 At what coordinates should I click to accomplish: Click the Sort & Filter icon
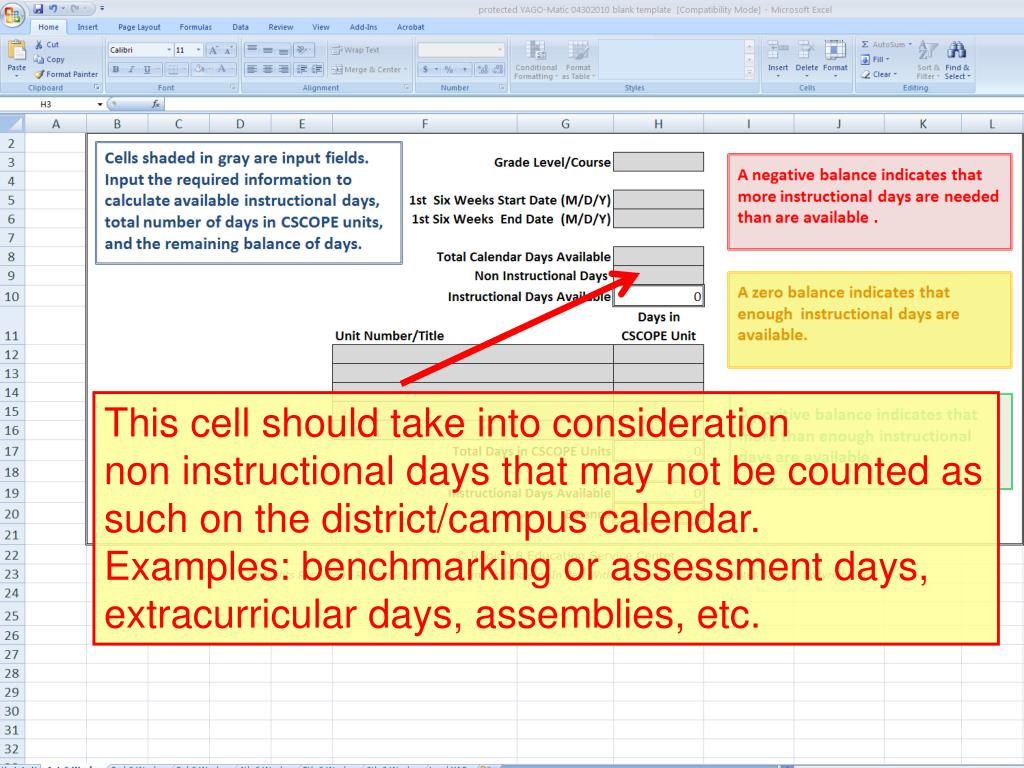pos(927,59)
